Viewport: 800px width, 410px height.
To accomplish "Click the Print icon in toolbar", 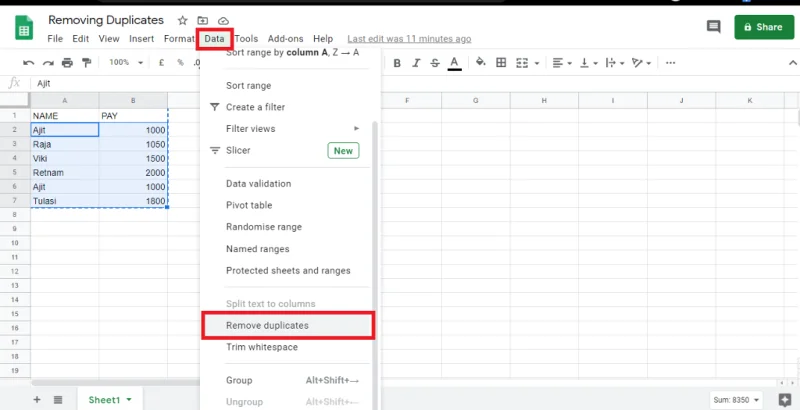I will coord(67,63).
